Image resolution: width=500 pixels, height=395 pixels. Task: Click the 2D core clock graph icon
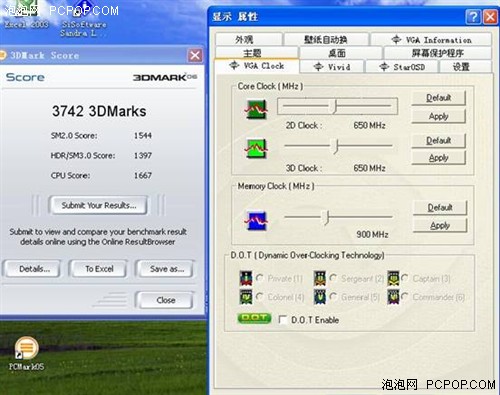256,109
